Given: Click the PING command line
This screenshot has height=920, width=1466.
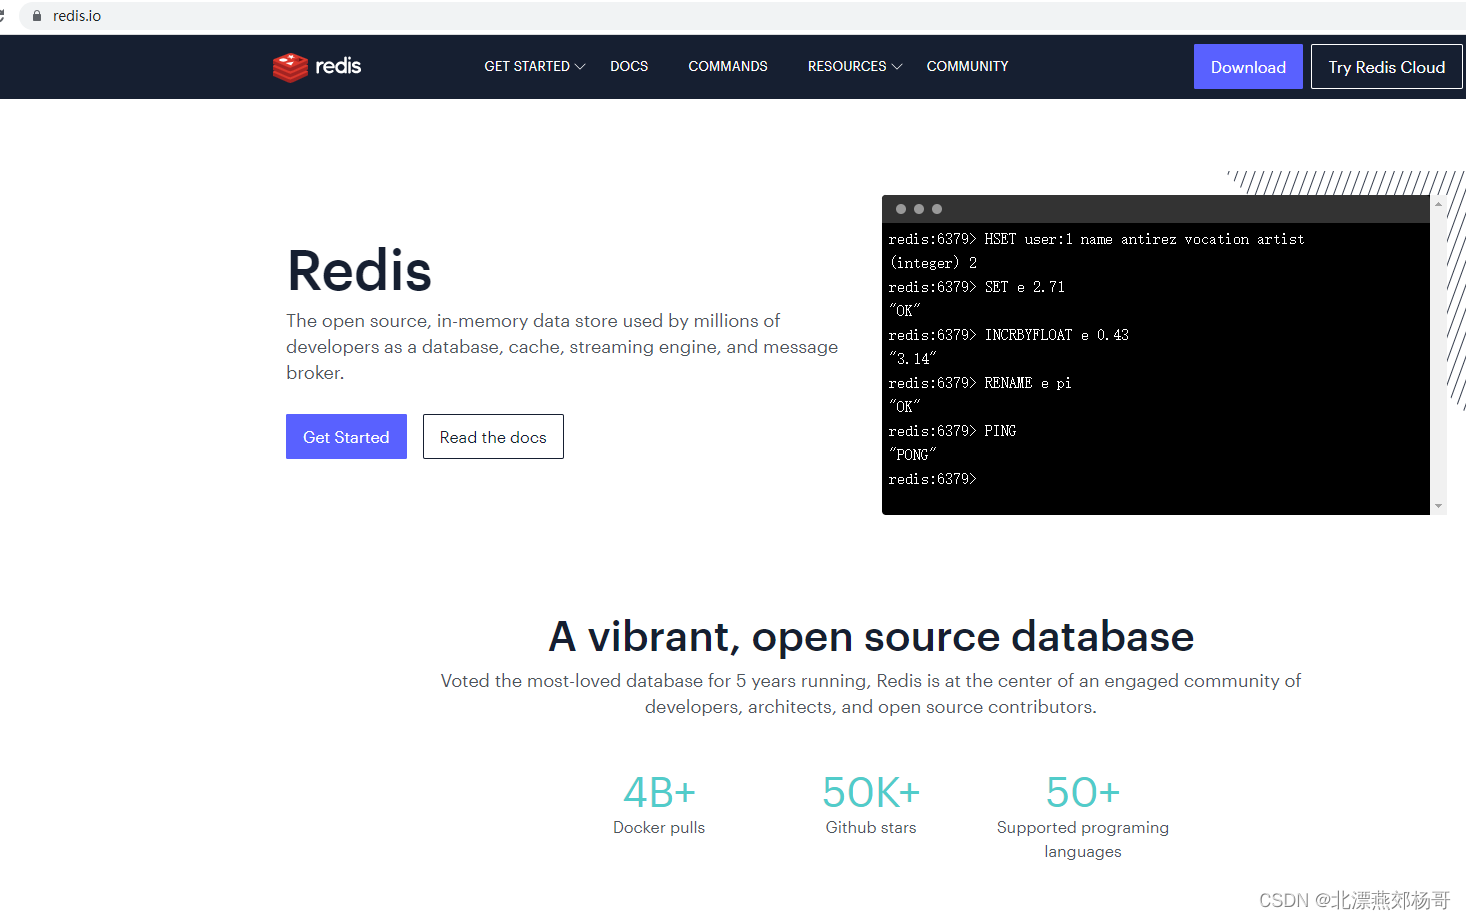Looking at the screenshot, I should pyautogui.click(x=952, y=431).
